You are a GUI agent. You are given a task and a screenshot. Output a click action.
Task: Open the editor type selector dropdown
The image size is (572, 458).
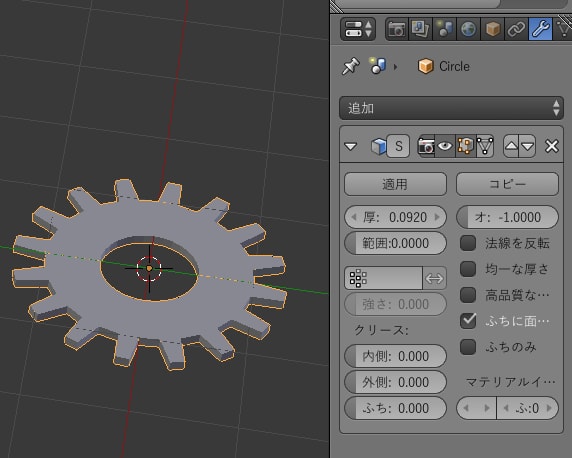(x=358, y=29)
